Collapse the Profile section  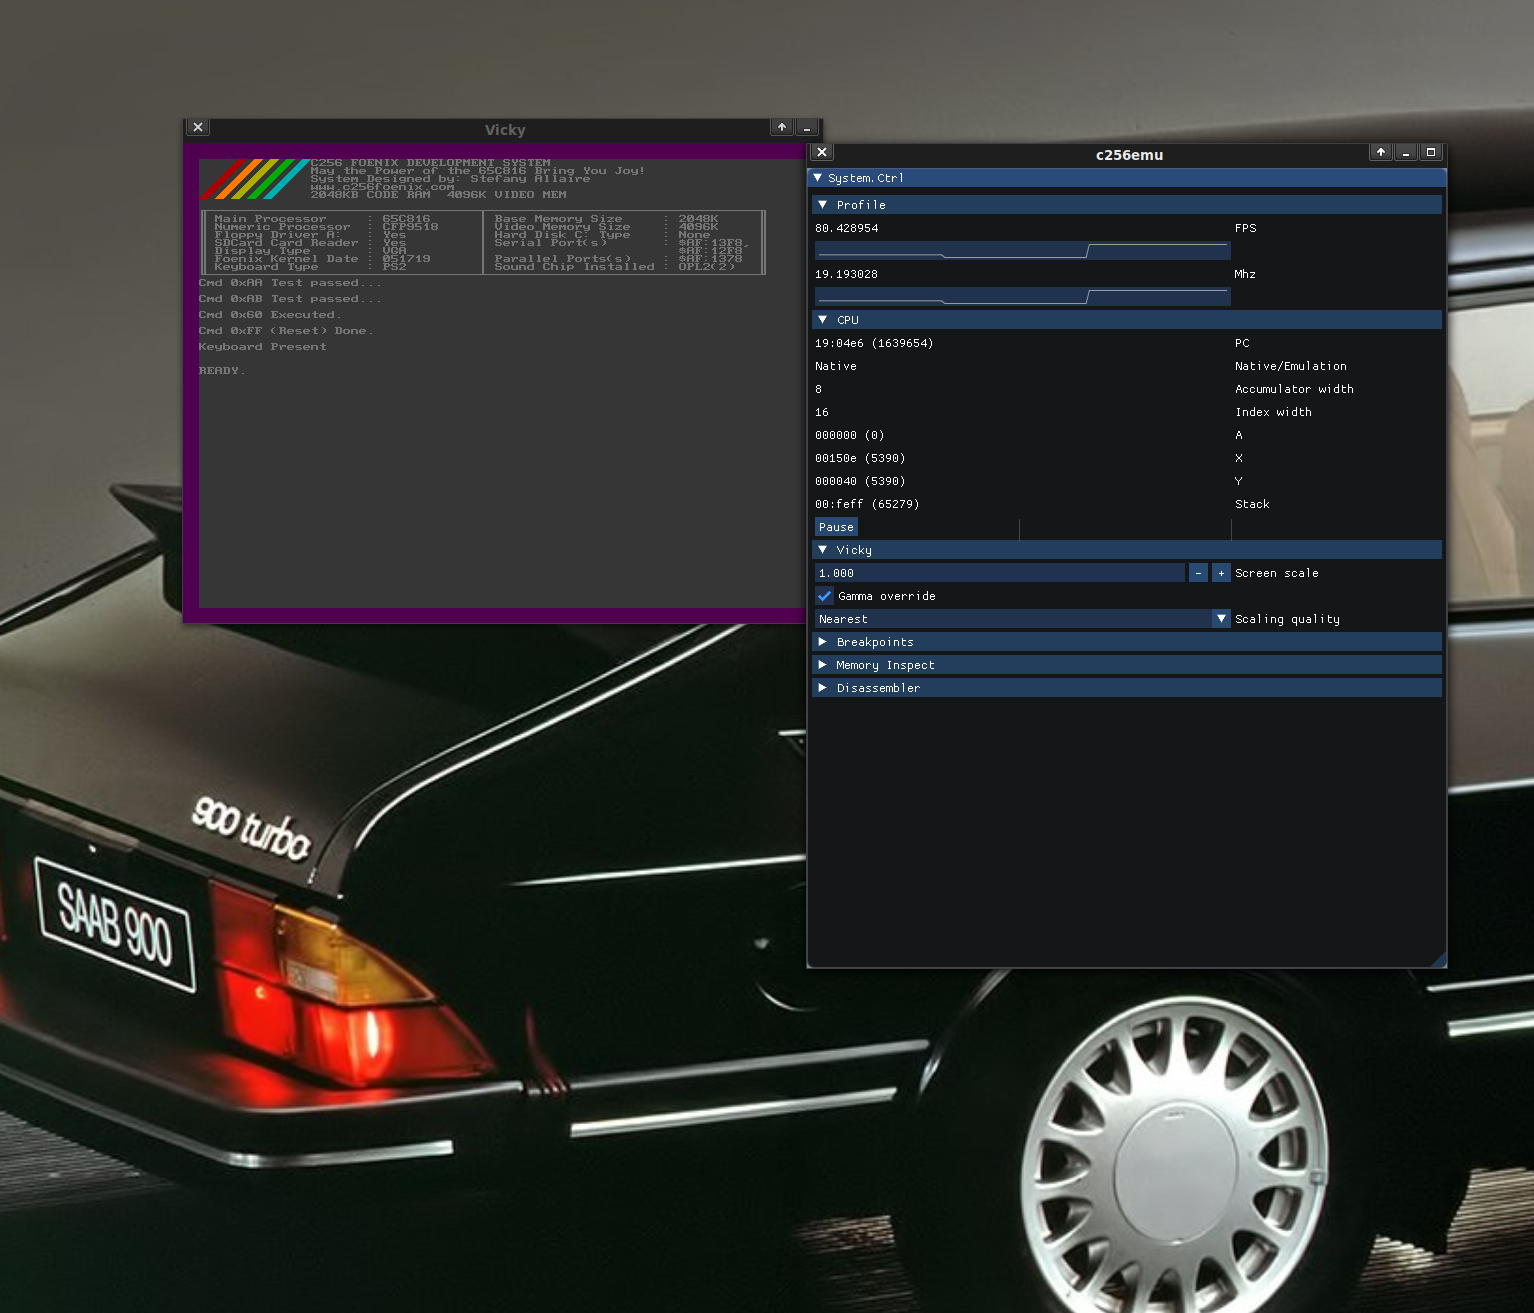pos(1127,205)
